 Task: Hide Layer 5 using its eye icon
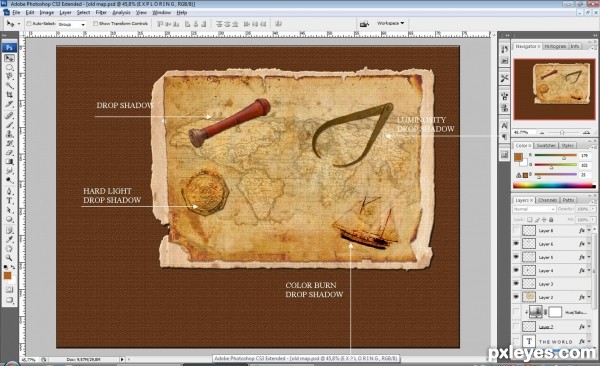click(516, 257)
